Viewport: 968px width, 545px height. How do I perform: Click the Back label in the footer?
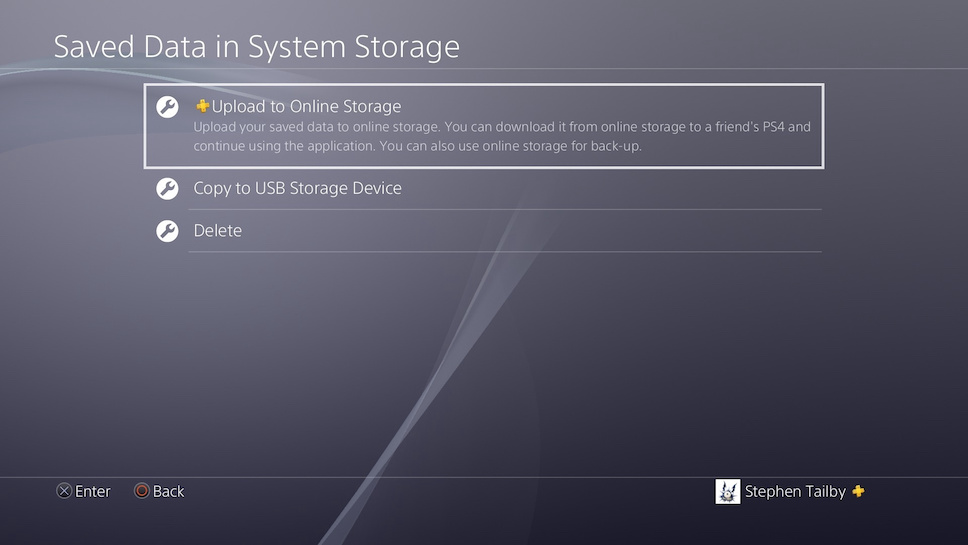point(168,491)
